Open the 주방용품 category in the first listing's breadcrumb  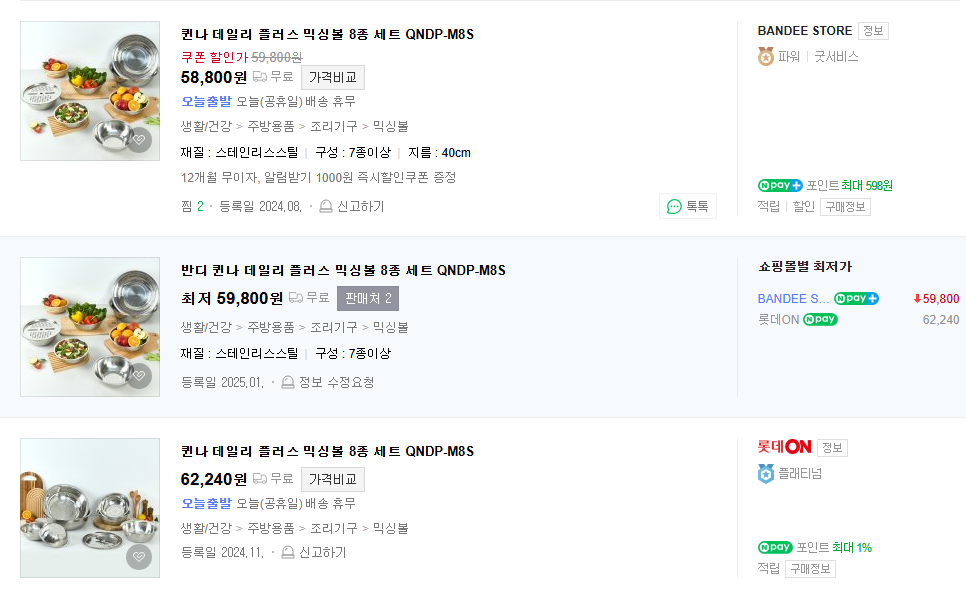271,126
